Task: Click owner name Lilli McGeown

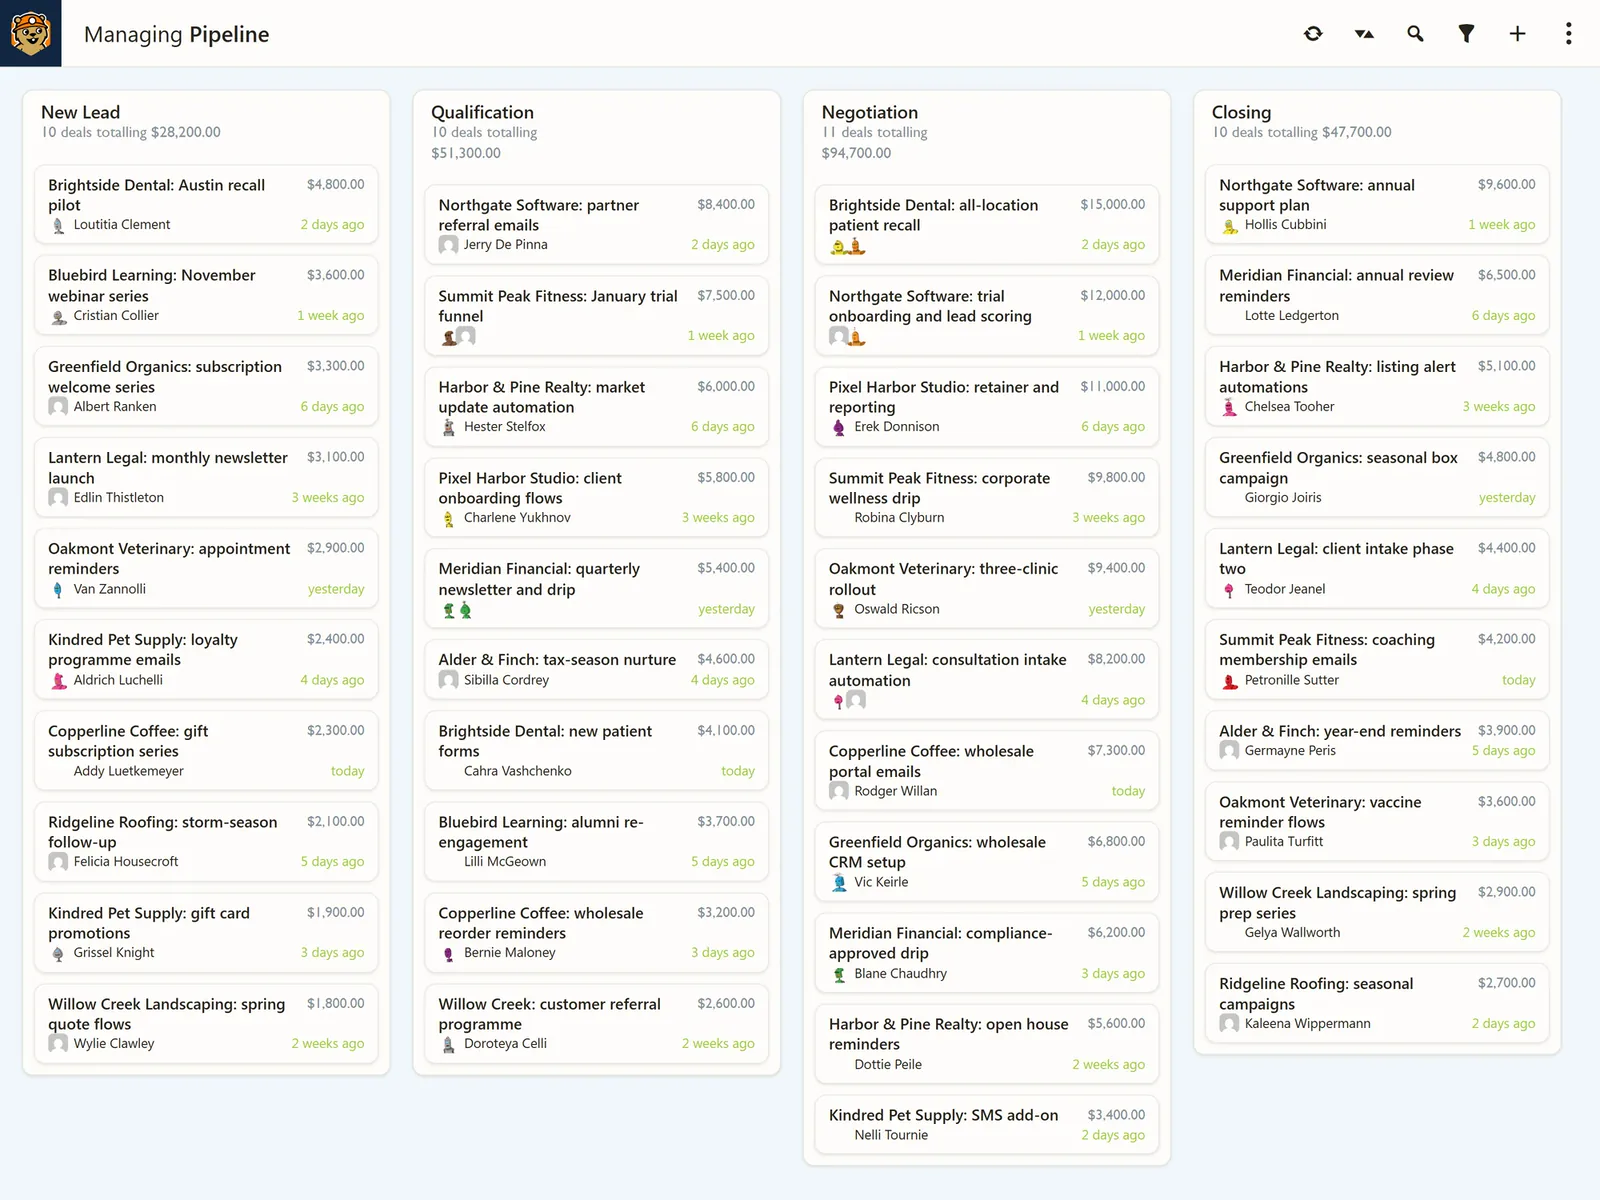Action: (x=505, y=862)
